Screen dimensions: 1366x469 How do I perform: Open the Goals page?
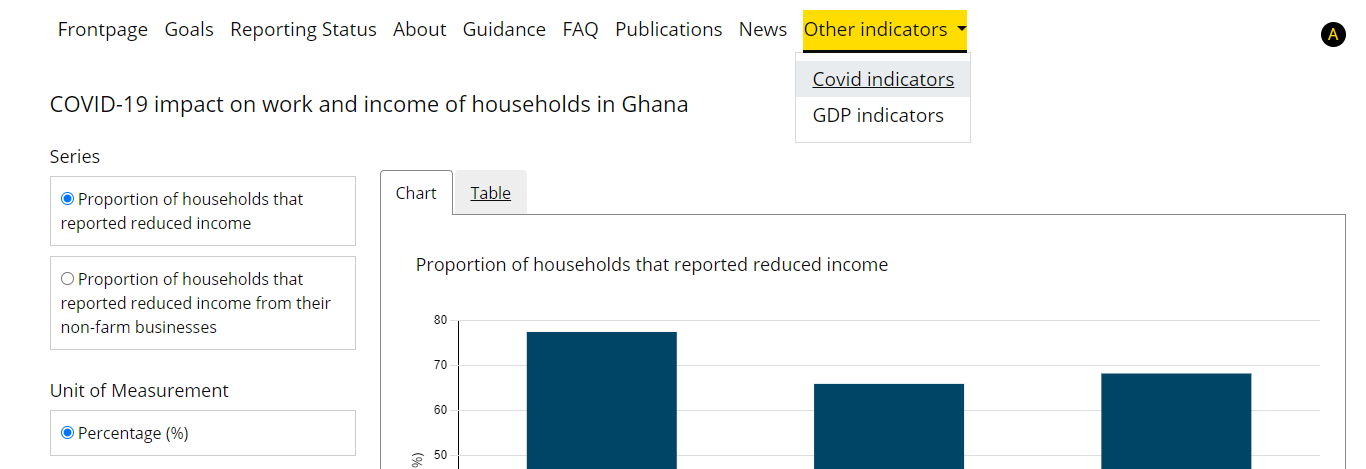[189, 30]
